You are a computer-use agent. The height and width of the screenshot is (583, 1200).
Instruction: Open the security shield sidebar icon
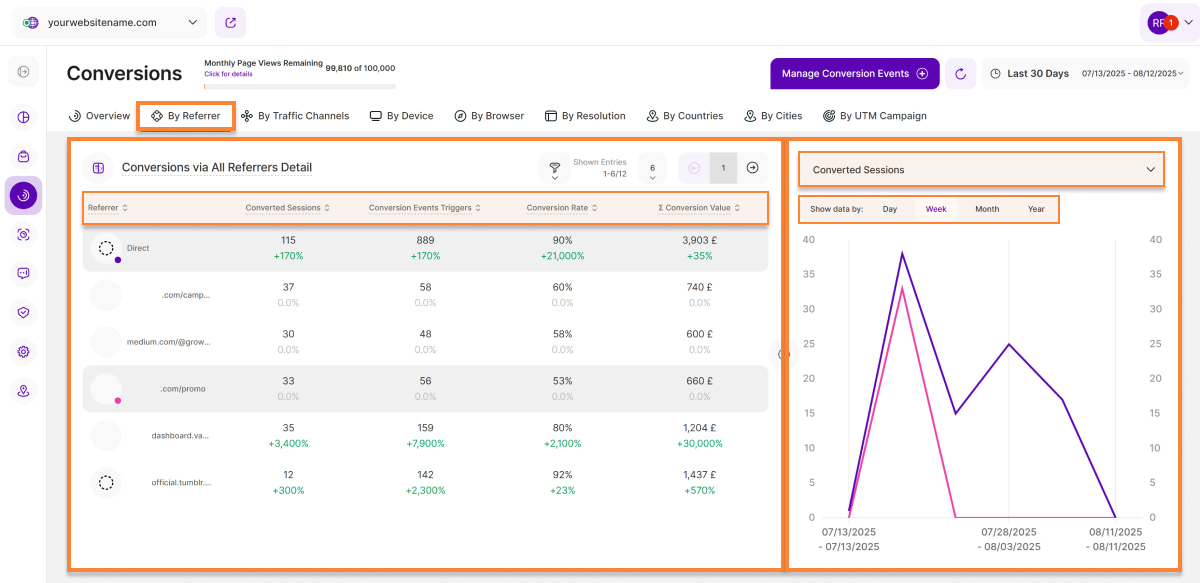(x=24, y=312)
